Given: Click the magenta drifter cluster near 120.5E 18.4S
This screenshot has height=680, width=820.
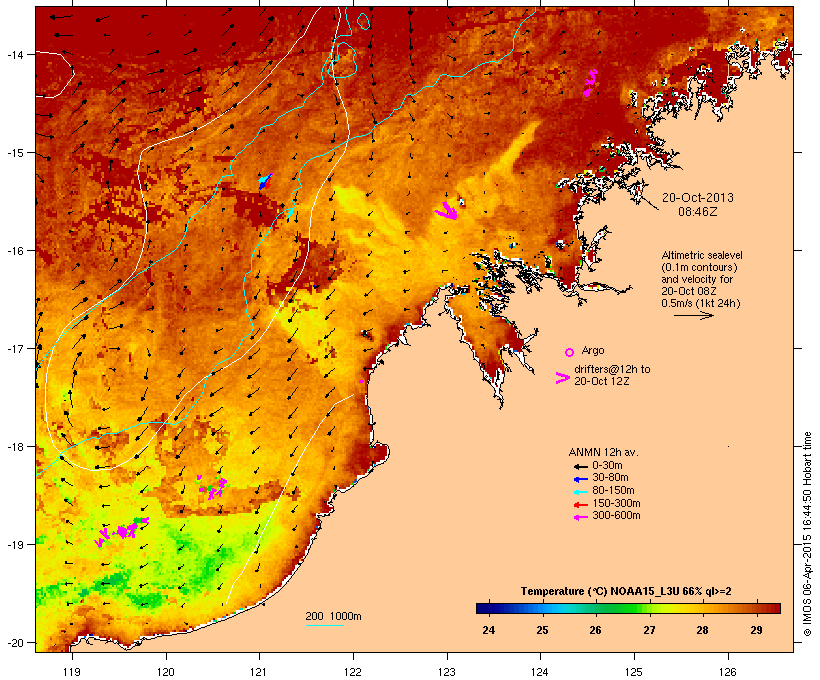Looking at the screenshot, I should (212, 488).
